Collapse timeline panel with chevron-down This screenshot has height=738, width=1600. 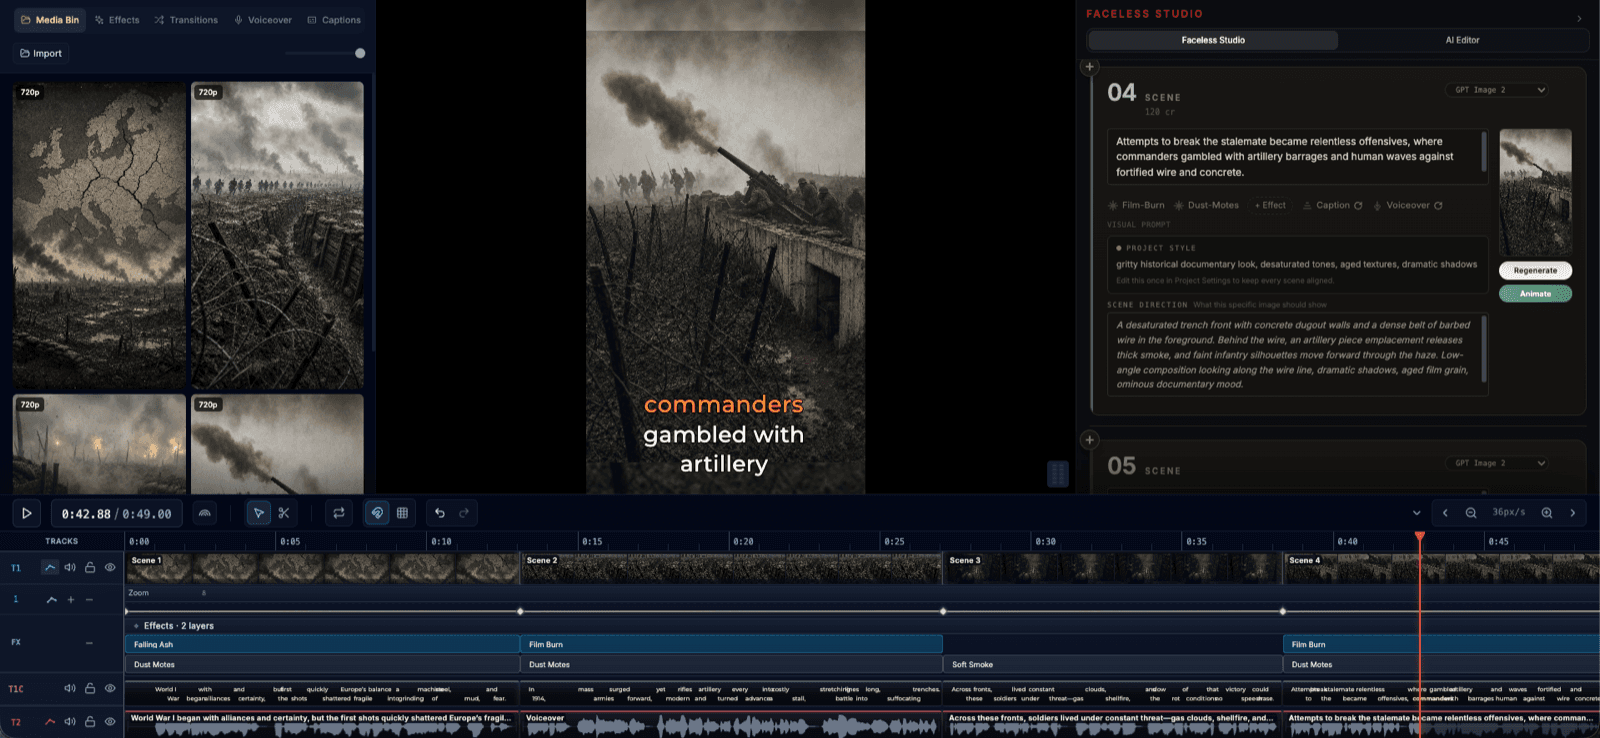tap(1417, 513)
